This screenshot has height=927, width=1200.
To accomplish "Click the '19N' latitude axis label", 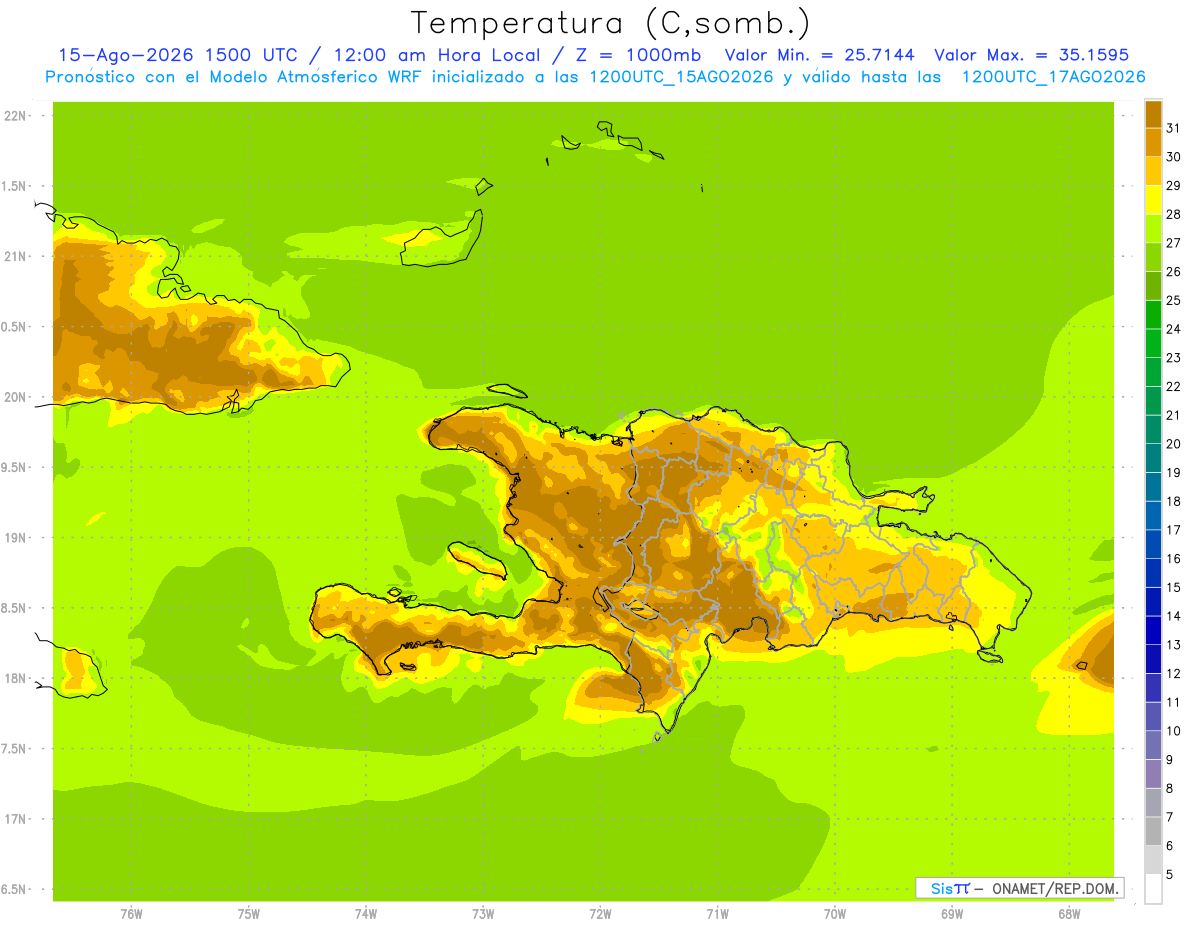I will coord(16,538).
